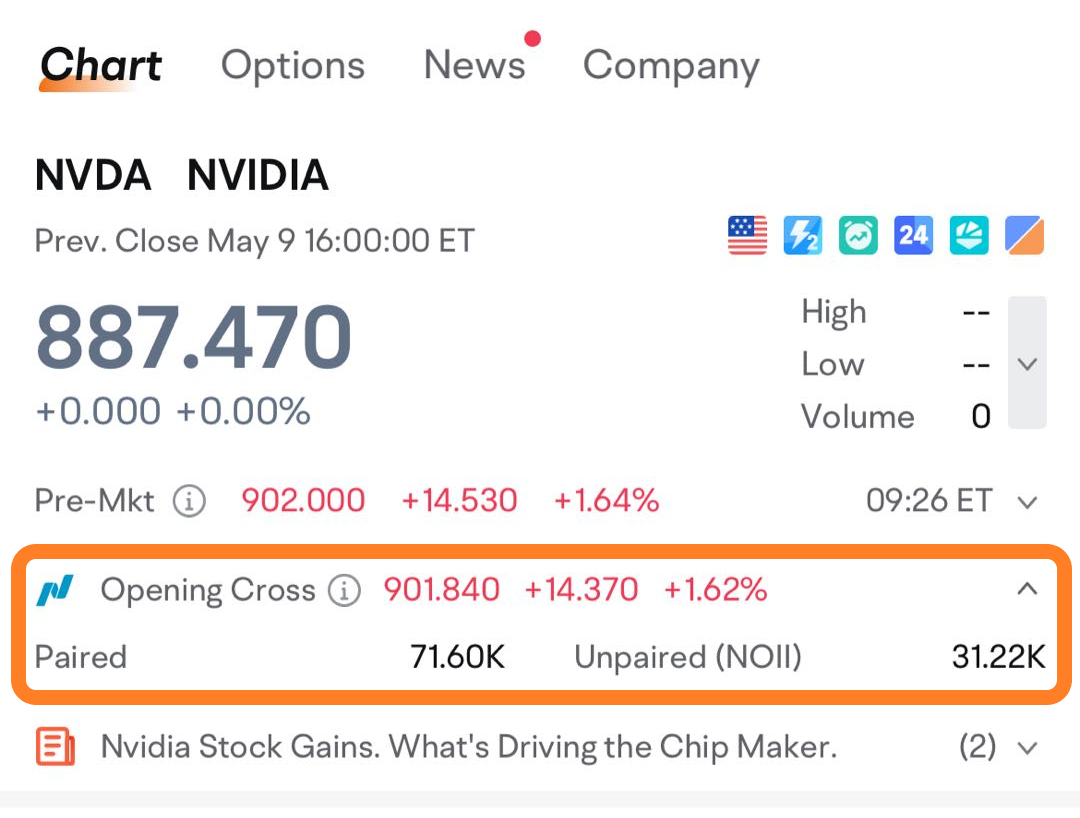The image size is (1080, 818).
Task: Click the teal fractional shares icon
Action: pos(969,236)
